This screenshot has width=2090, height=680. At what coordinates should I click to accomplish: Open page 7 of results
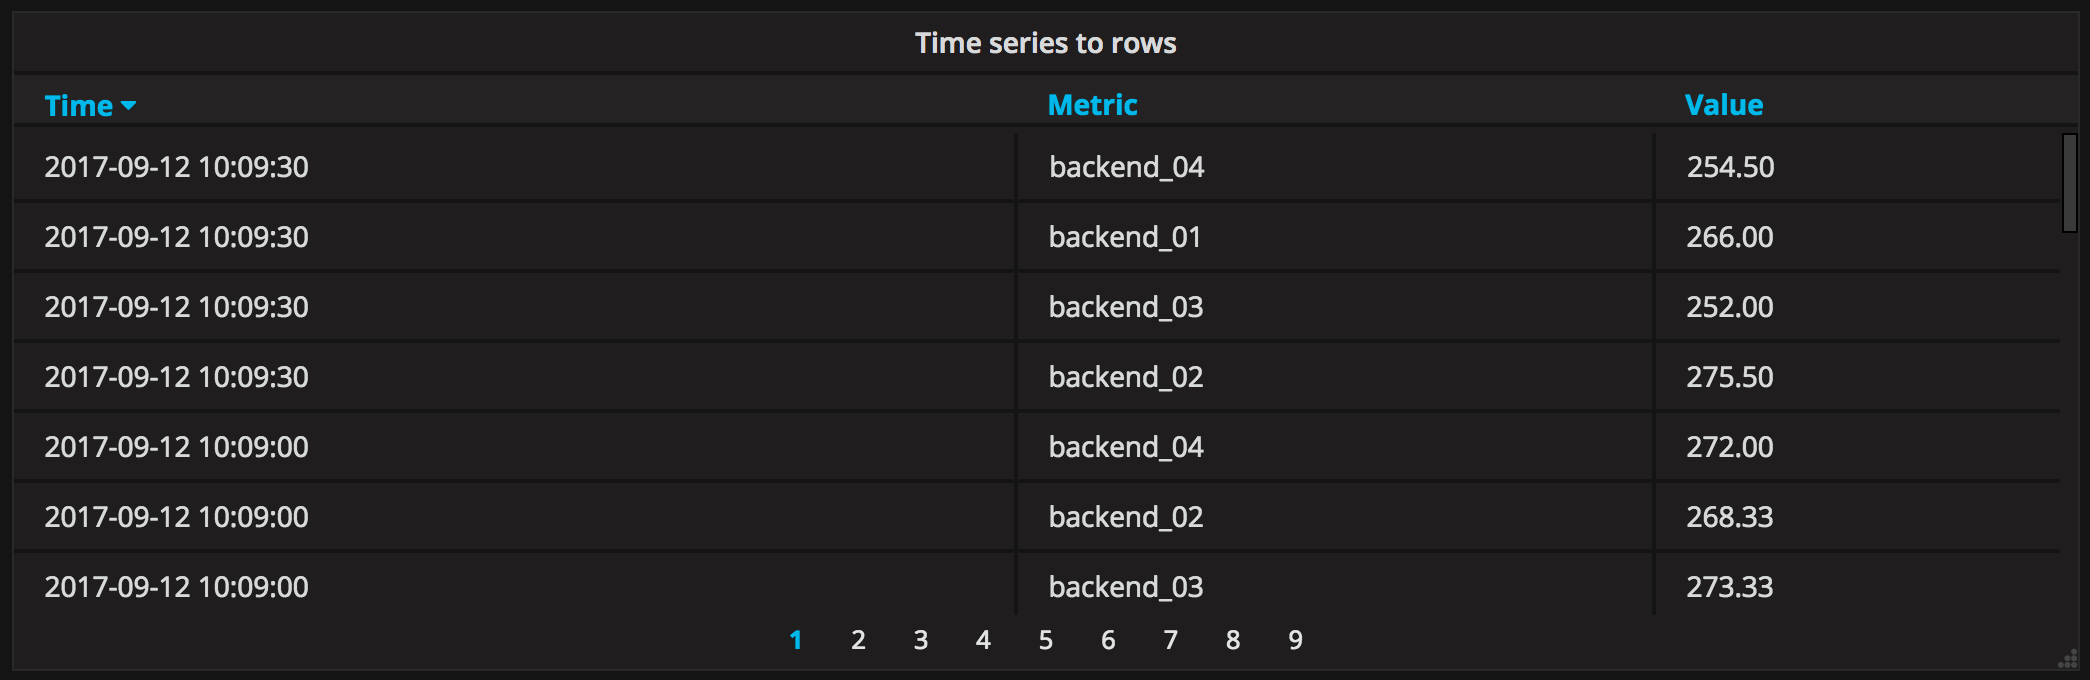click(1170, 640)
